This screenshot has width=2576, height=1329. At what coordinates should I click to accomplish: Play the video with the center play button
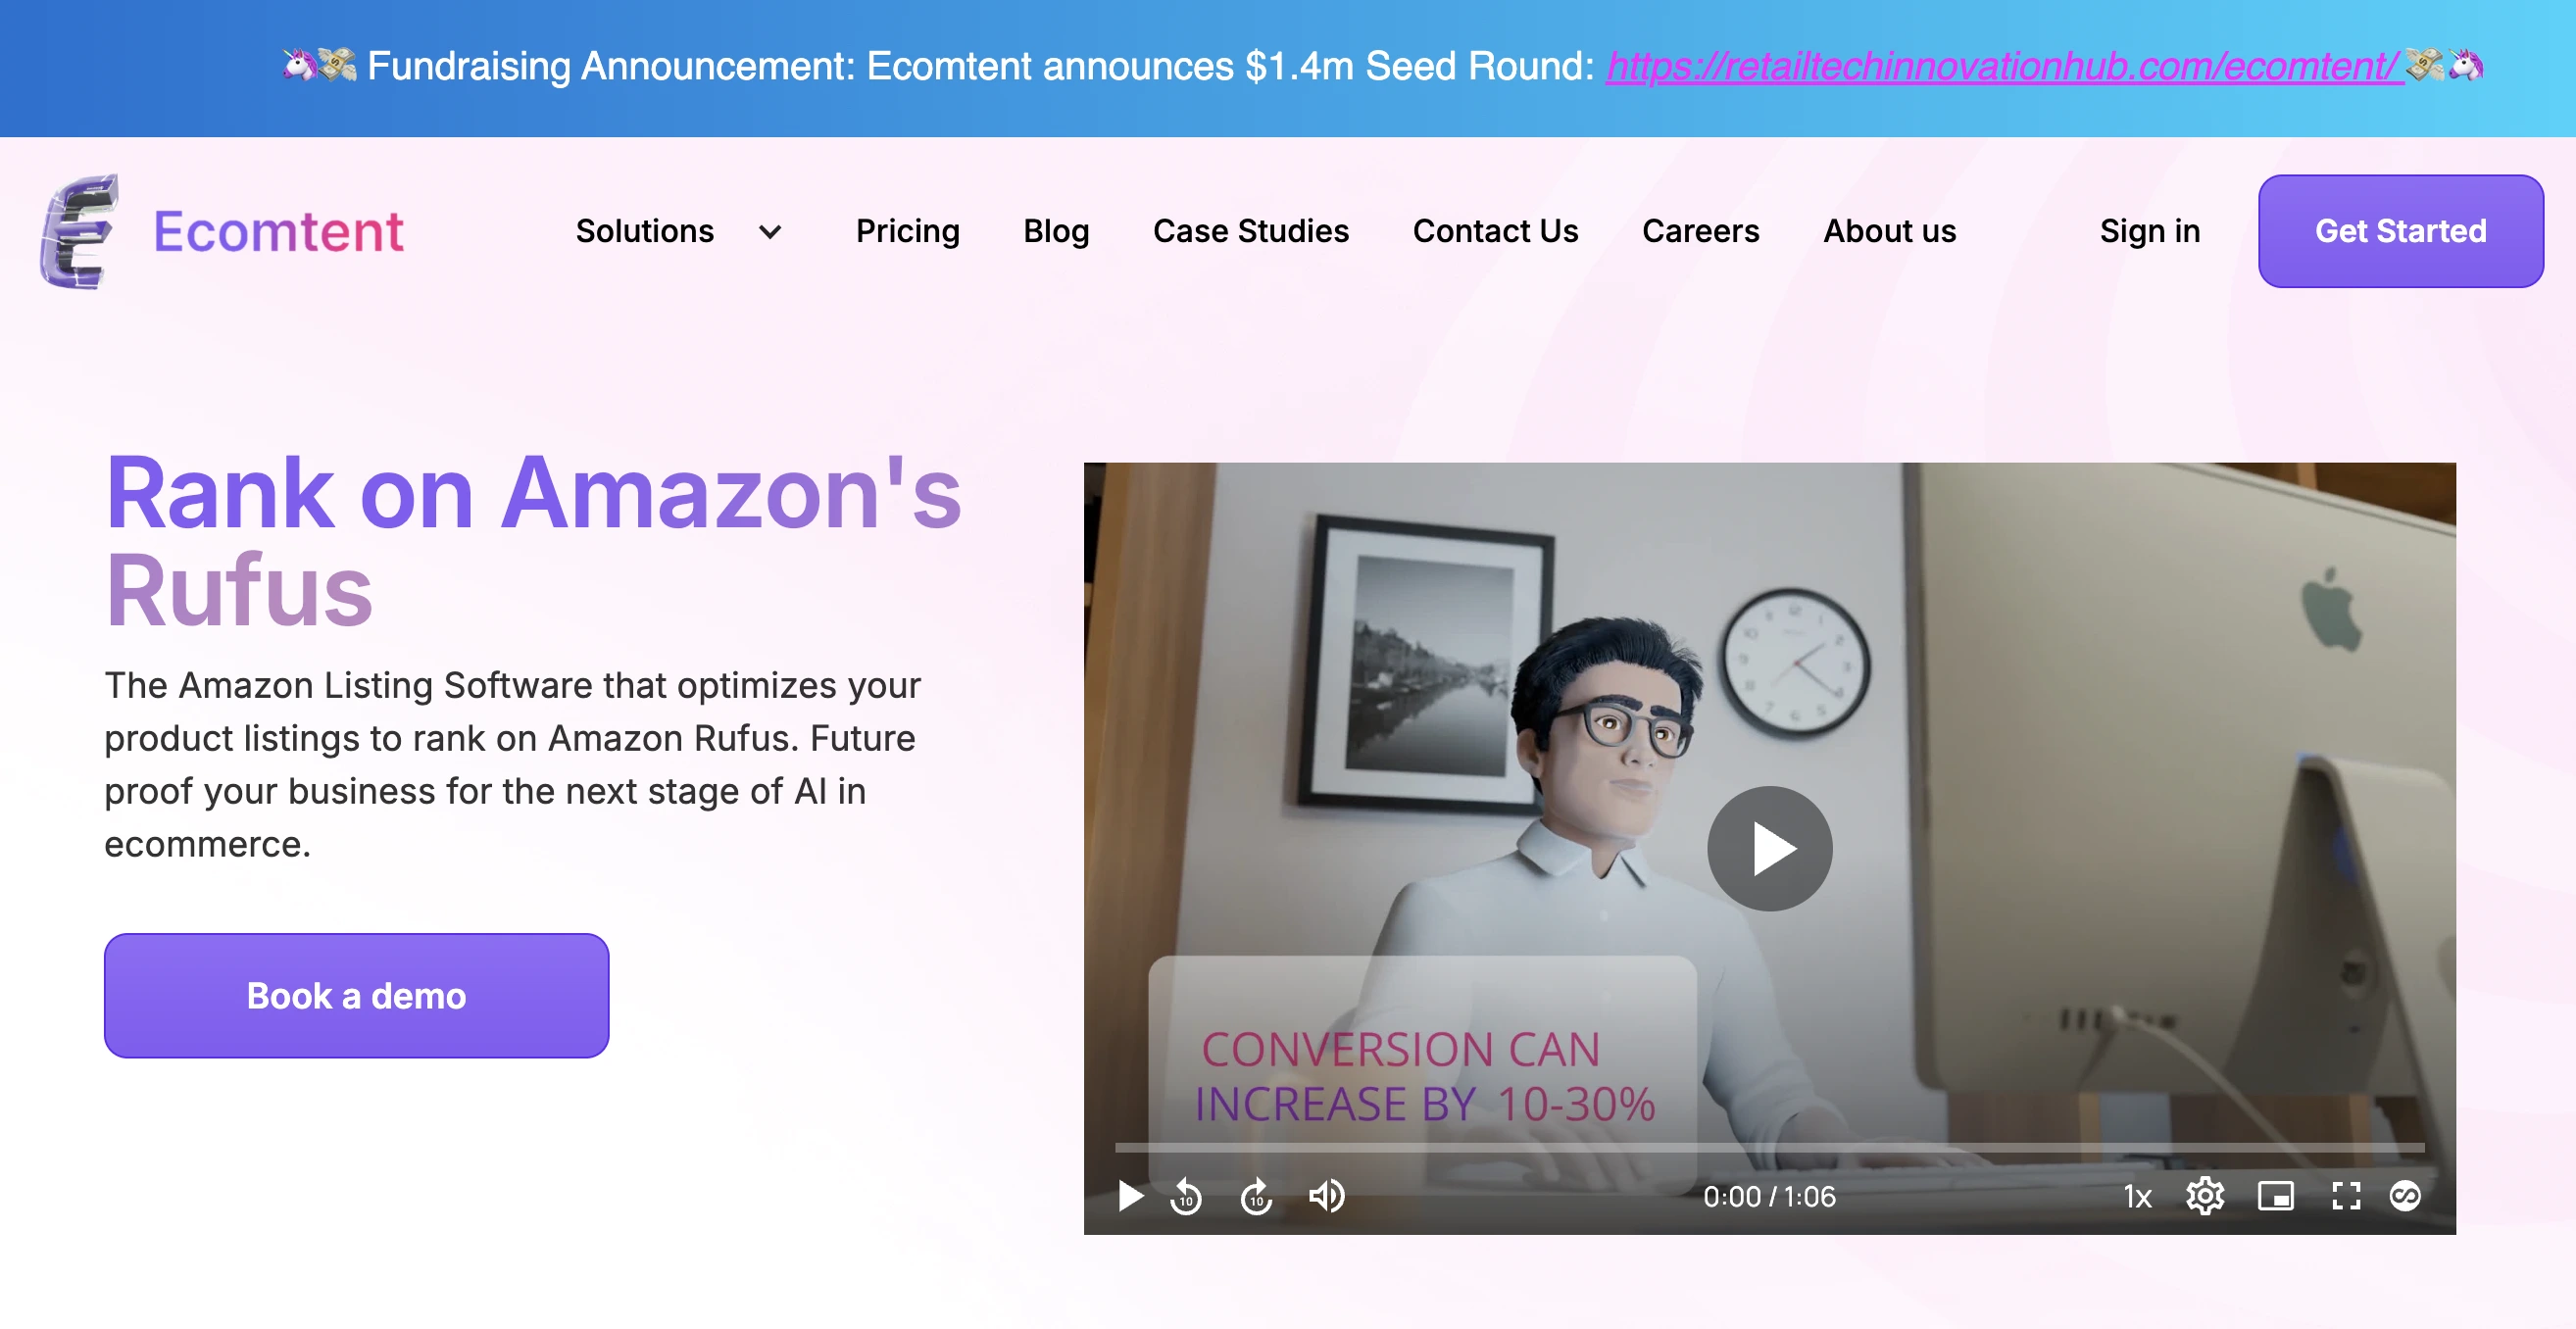[1769, 848]
